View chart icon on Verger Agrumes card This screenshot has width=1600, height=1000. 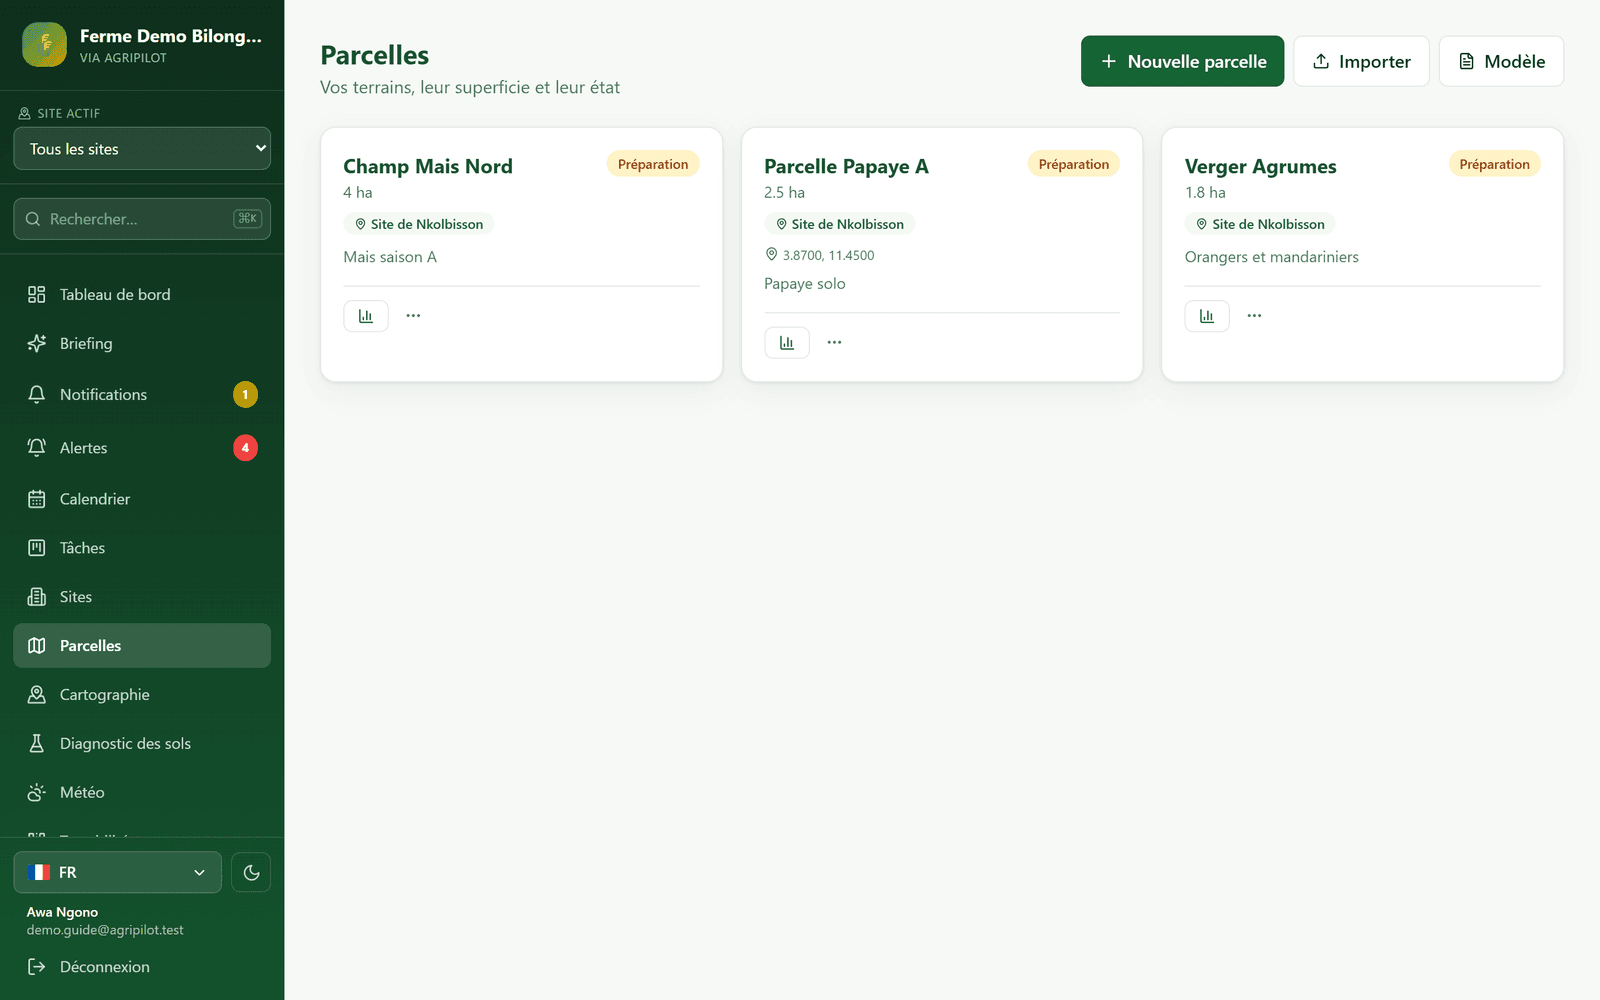tap(1207, 316)
